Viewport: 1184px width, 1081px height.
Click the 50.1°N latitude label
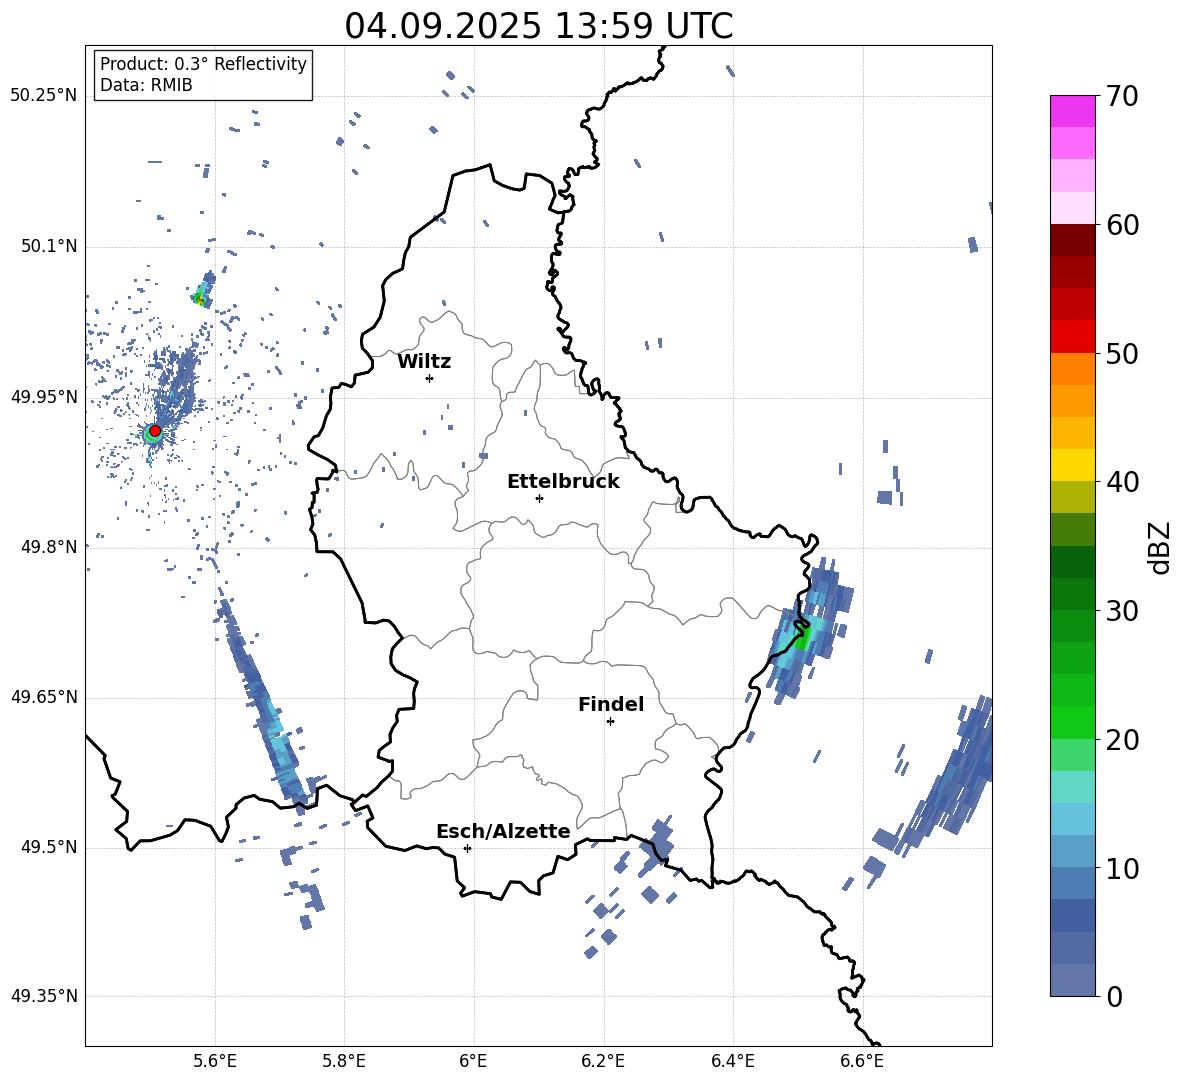click(x=49, y=246)
